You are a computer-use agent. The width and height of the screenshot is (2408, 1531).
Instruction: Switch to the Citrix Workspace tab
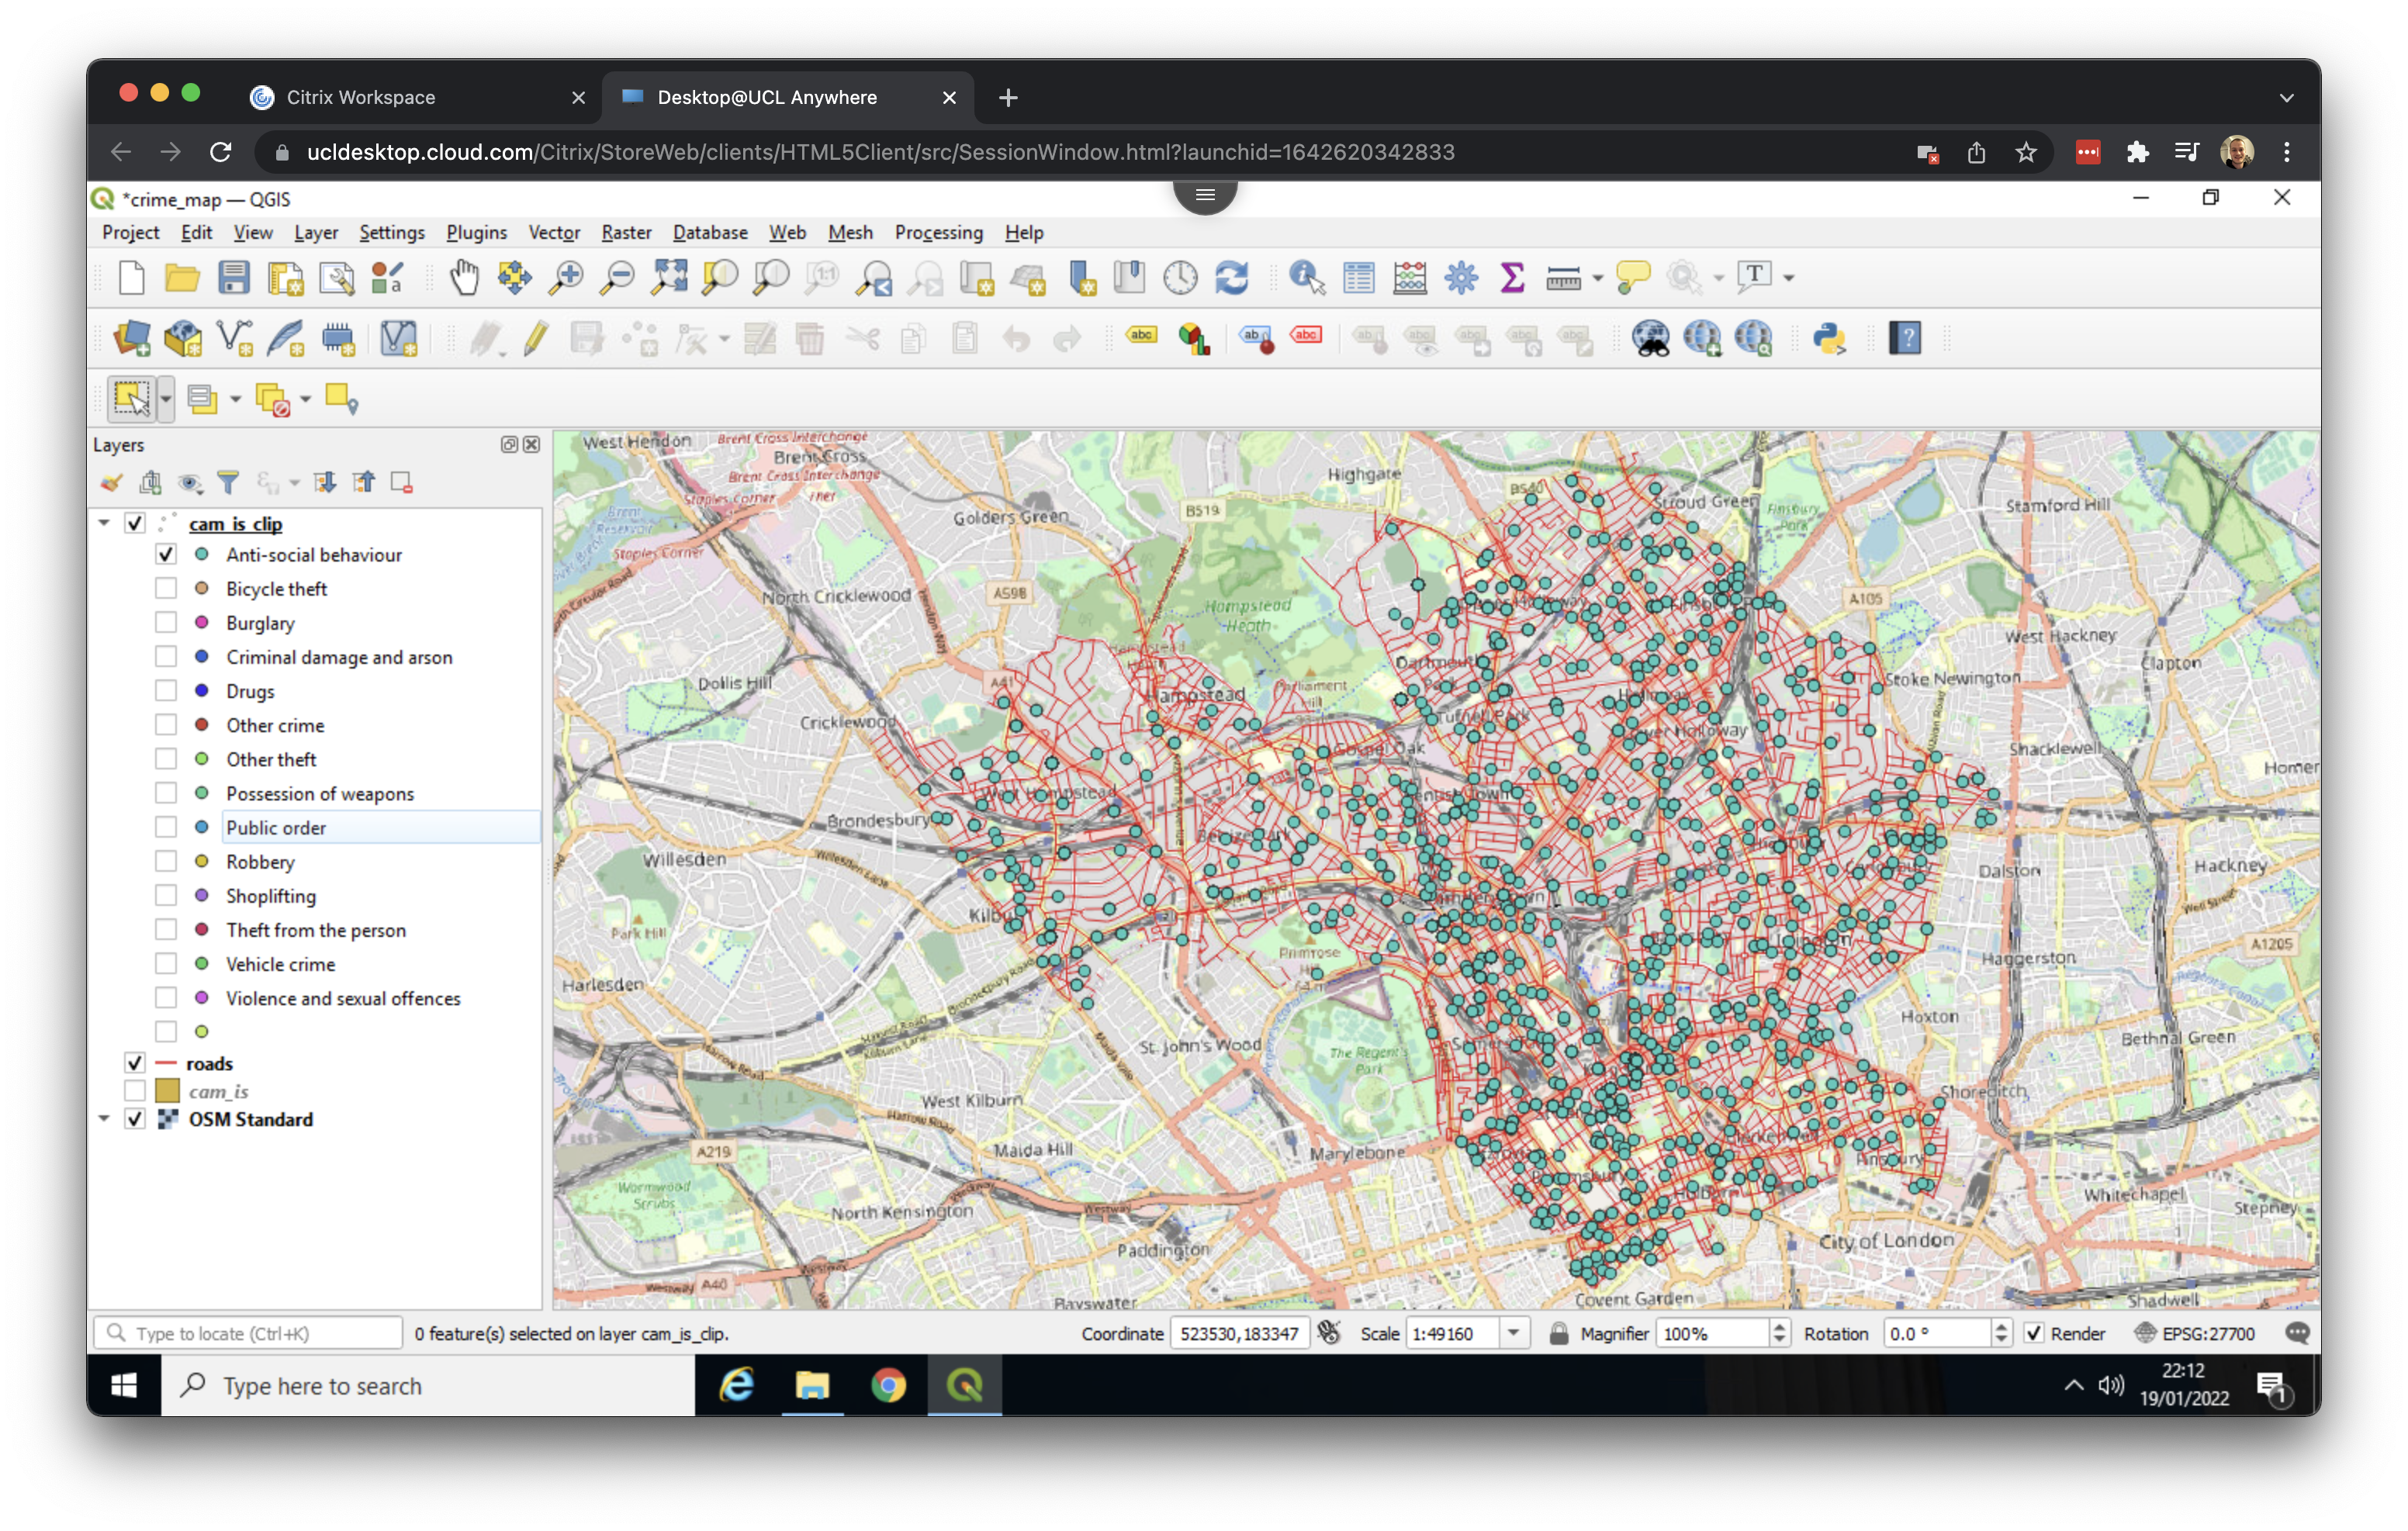coord(360,97)
